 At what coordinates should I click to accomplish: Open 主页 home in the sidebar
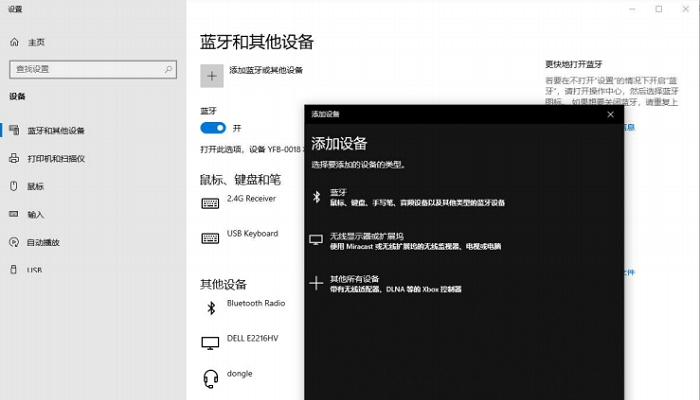(x=36, y=42)
